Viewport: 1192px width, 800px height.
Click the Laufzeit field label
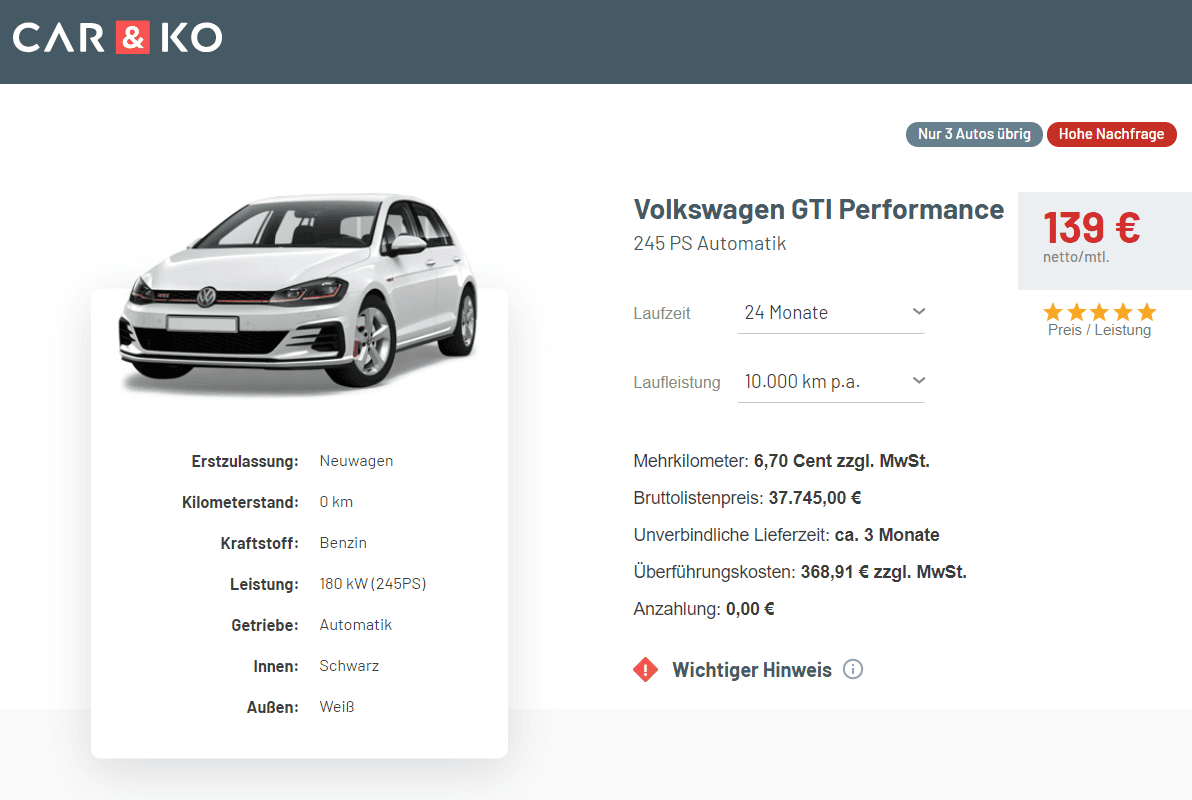click(662, 313)
